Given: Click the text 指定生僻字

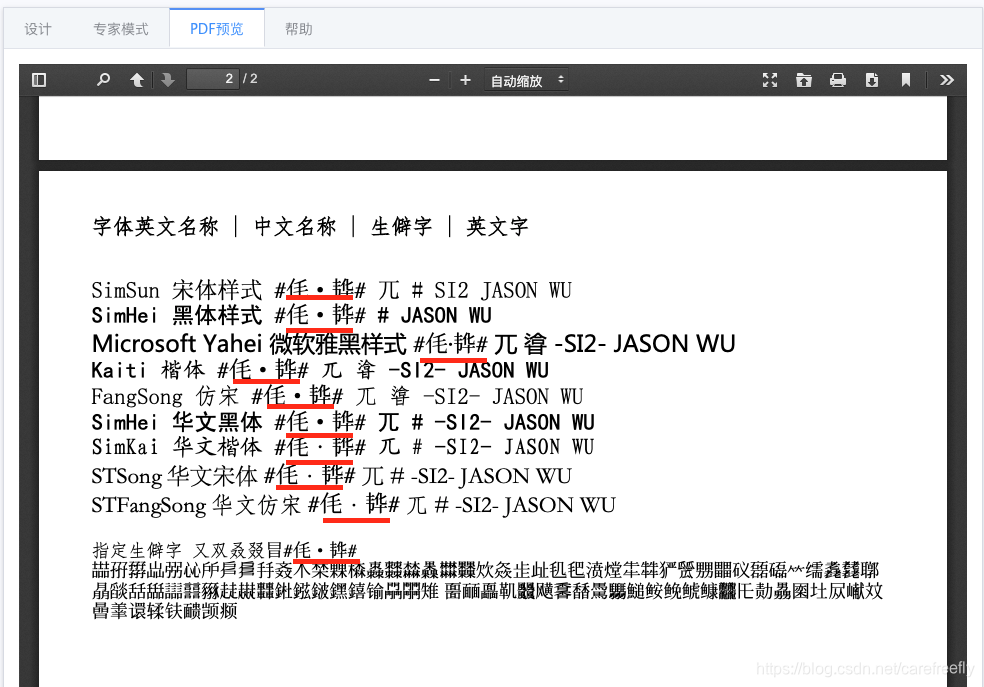Looking at the screenshot, I should (137, 550).
